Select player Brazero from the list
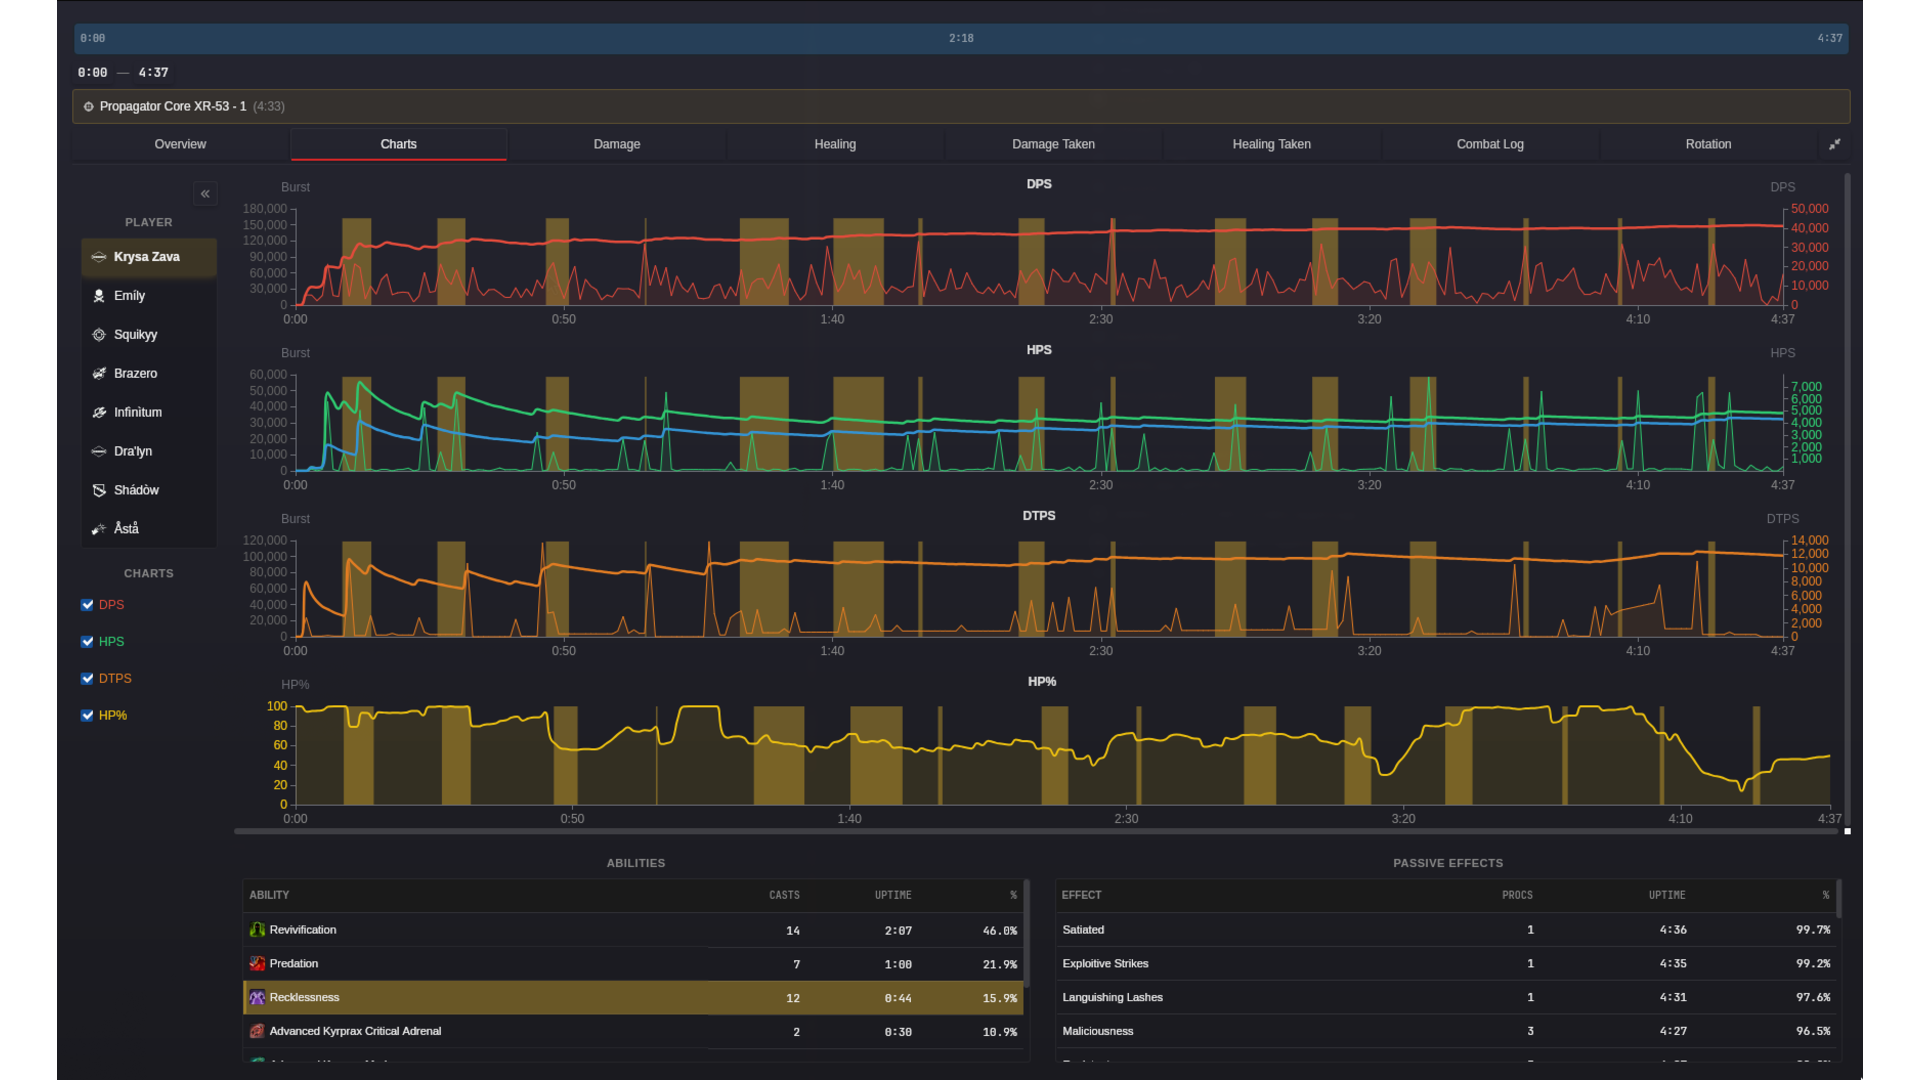The width and height of the screenshot is (1920, 1080). [148, 373]
